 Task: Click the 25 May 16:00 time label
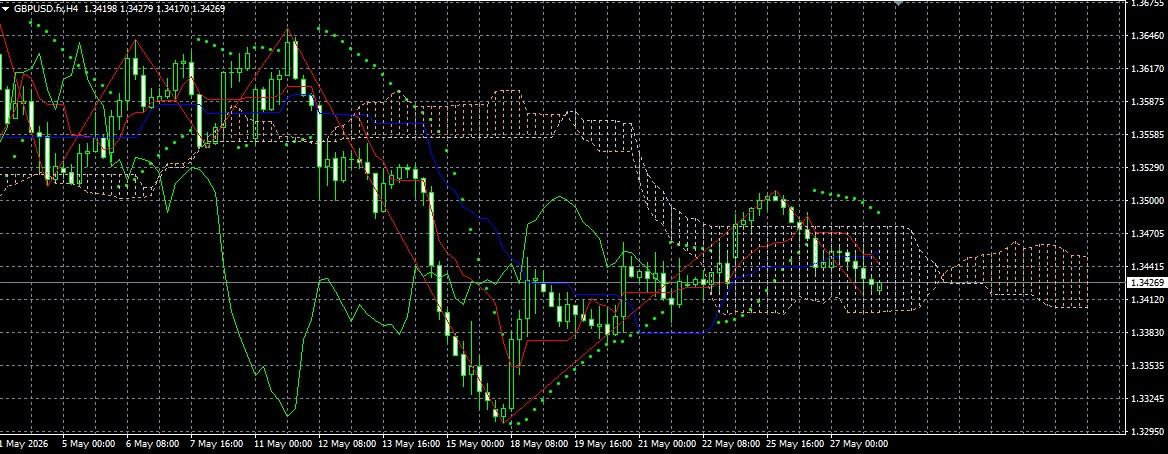[794, 444]
